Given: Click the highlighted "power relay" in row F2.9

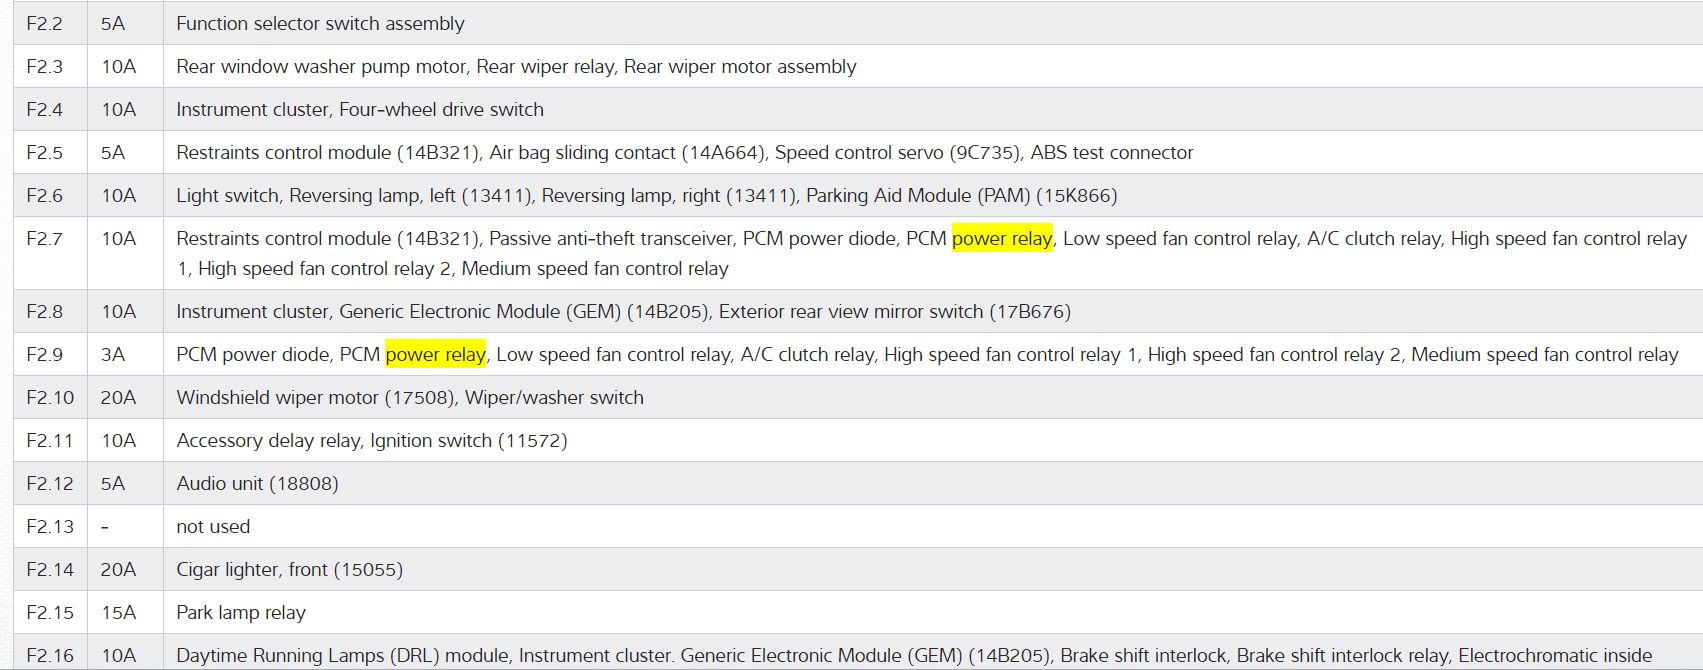Looking at the screenshot, I should pyautogui.click(x=435, y=355).
